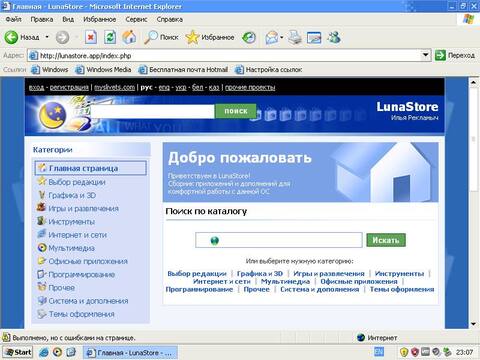This screenshot has width=480, height=360.
Task: Click Темы оформления sidebar icon
Action: click(x=42, y=313)
